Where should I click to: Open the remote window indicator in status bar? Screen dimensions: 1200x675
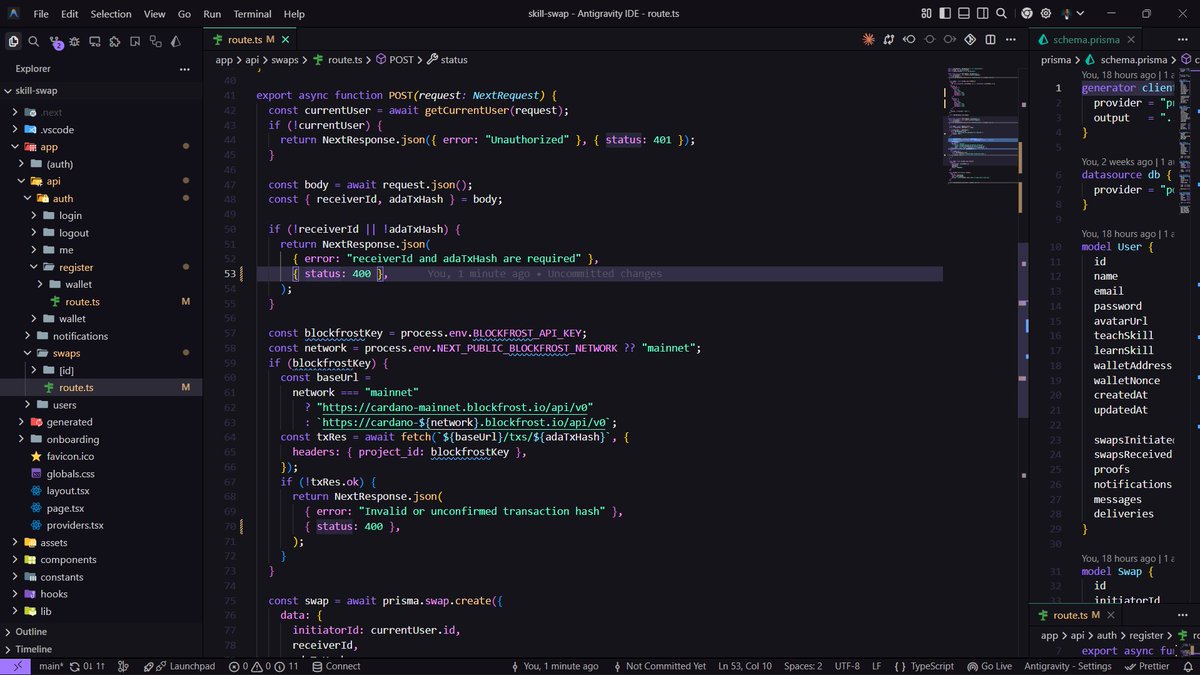pos(17,666)
